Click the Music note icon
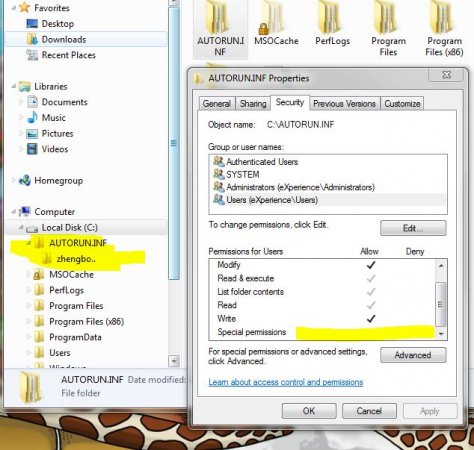This screenshot has width=474, height=450. [x=32, y=117]
